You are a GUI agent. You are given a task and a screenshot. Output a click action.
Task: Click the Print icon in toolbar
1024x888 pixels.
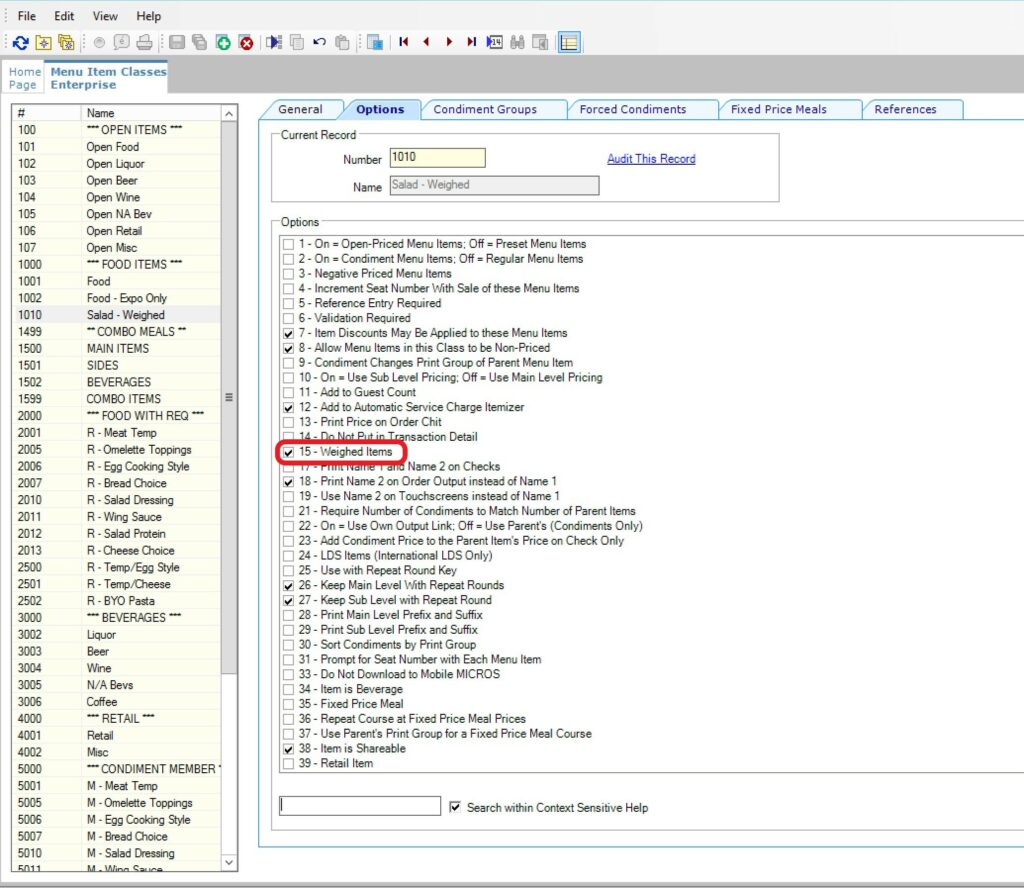coord(144,43)
